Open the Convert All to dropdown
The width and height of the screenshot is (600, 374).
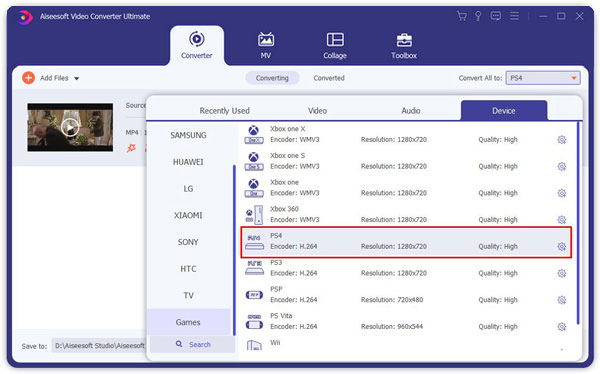(543, 78)
